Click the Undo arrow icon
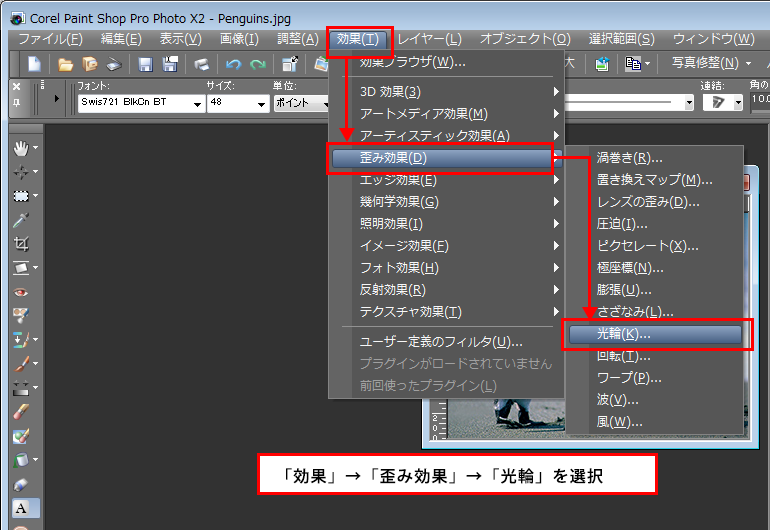This screenshot has width=770, height=530. point(233,64)
